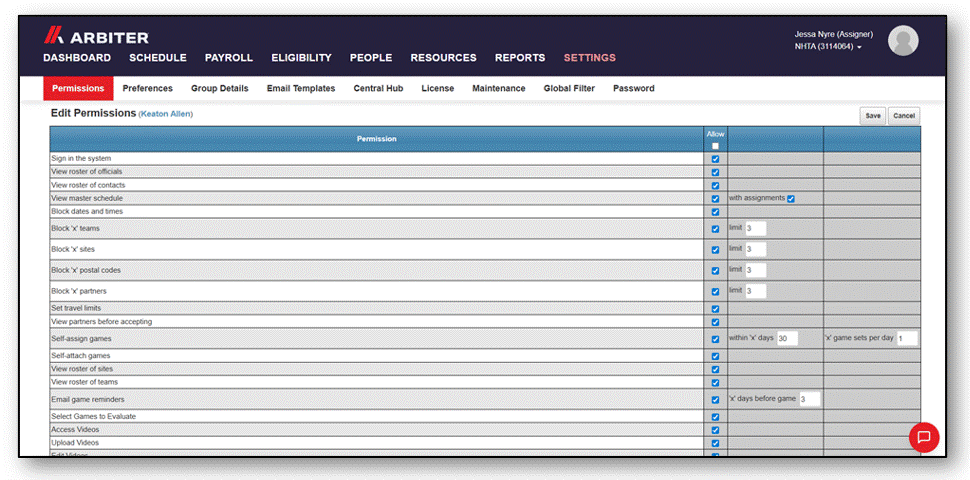Toggle the Allow all header checkbox
Screen dimensions: 970x480
(715, 146)
